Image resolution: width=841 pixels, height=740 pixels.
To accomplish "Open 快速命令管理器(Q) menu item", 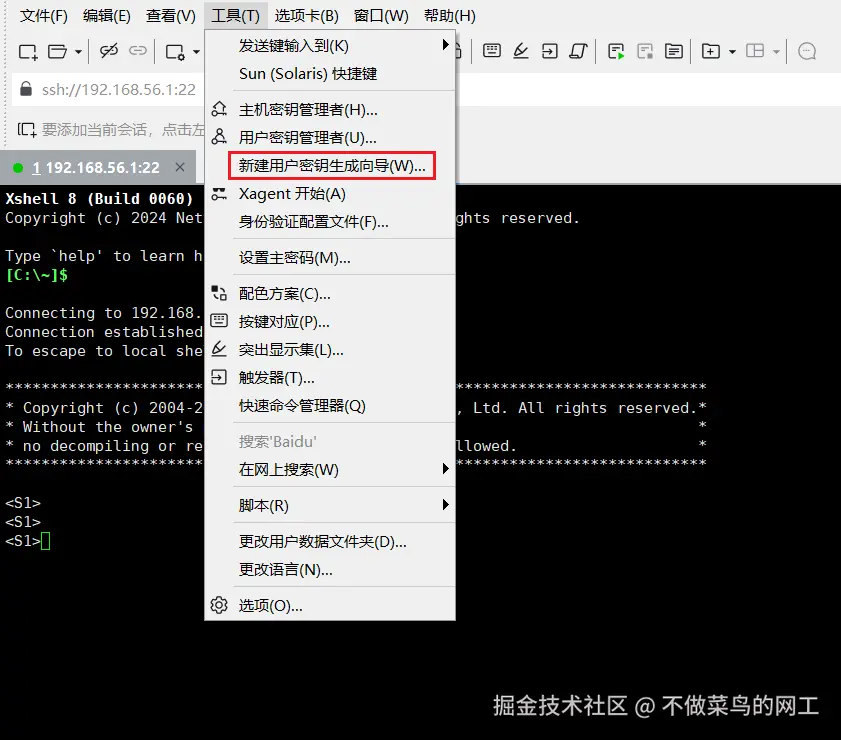I will (330, 405).
